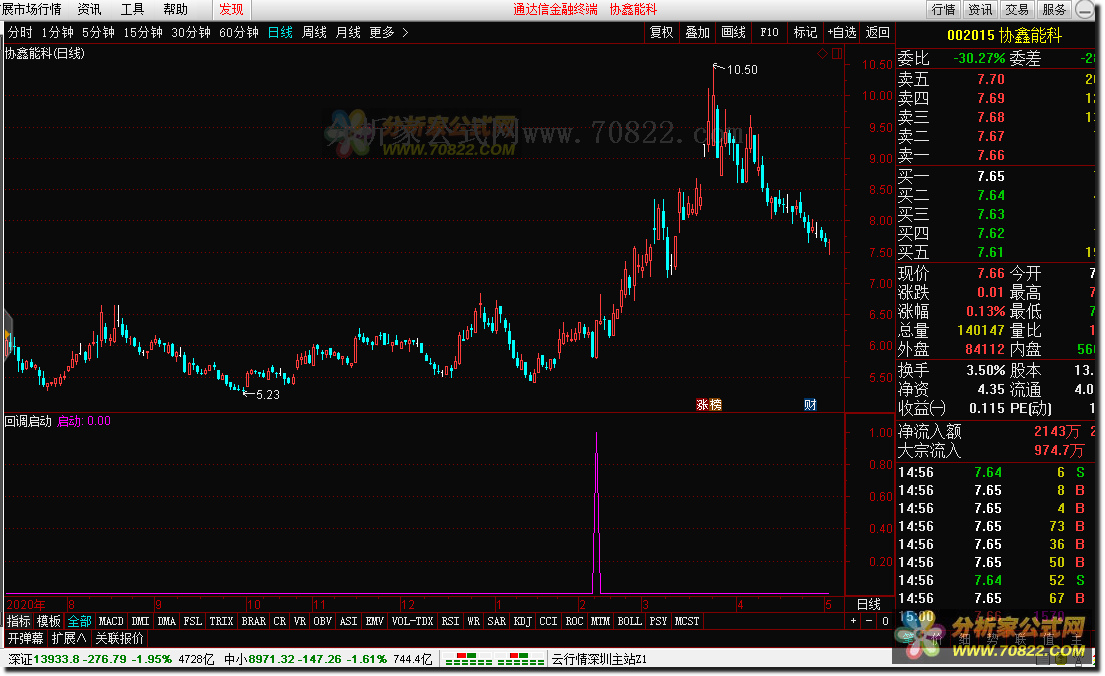This screenshot has width=1105, height=676.
Task: Select the 15分钟 period
Action: [143, 32]
